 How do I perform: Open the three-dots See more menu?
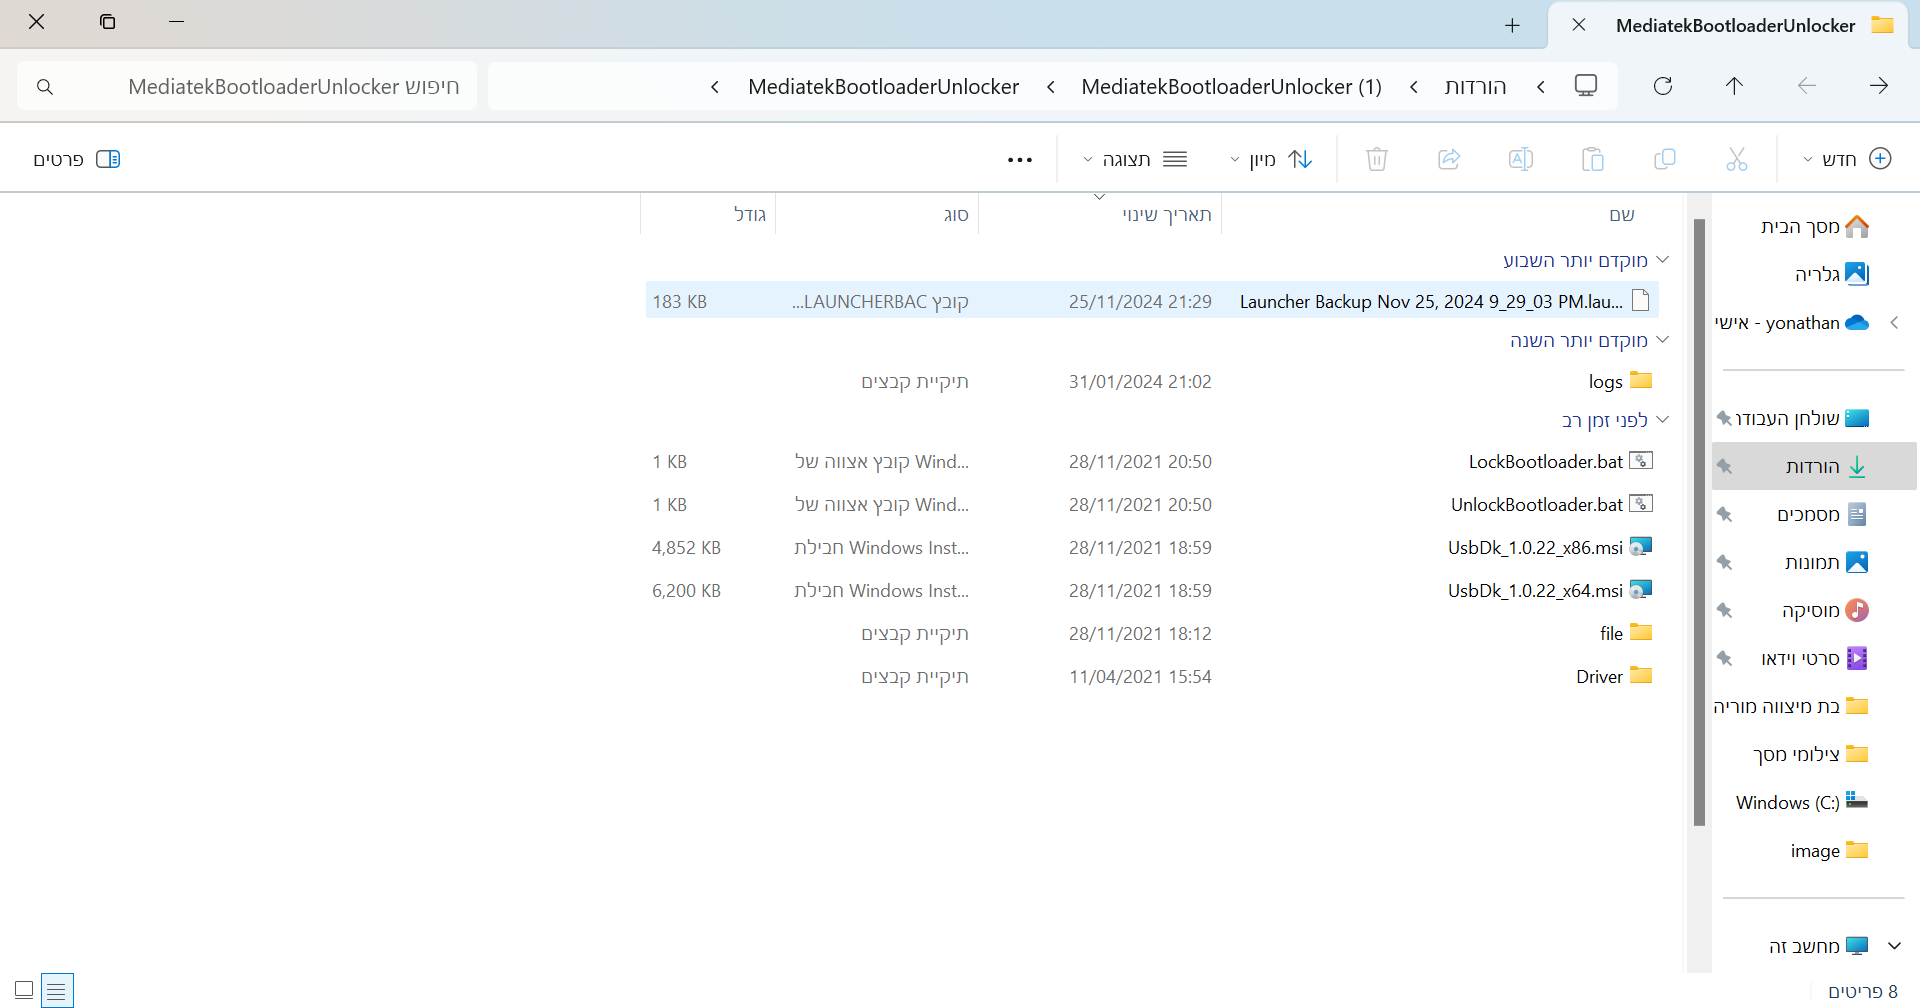coord(1020,160)
